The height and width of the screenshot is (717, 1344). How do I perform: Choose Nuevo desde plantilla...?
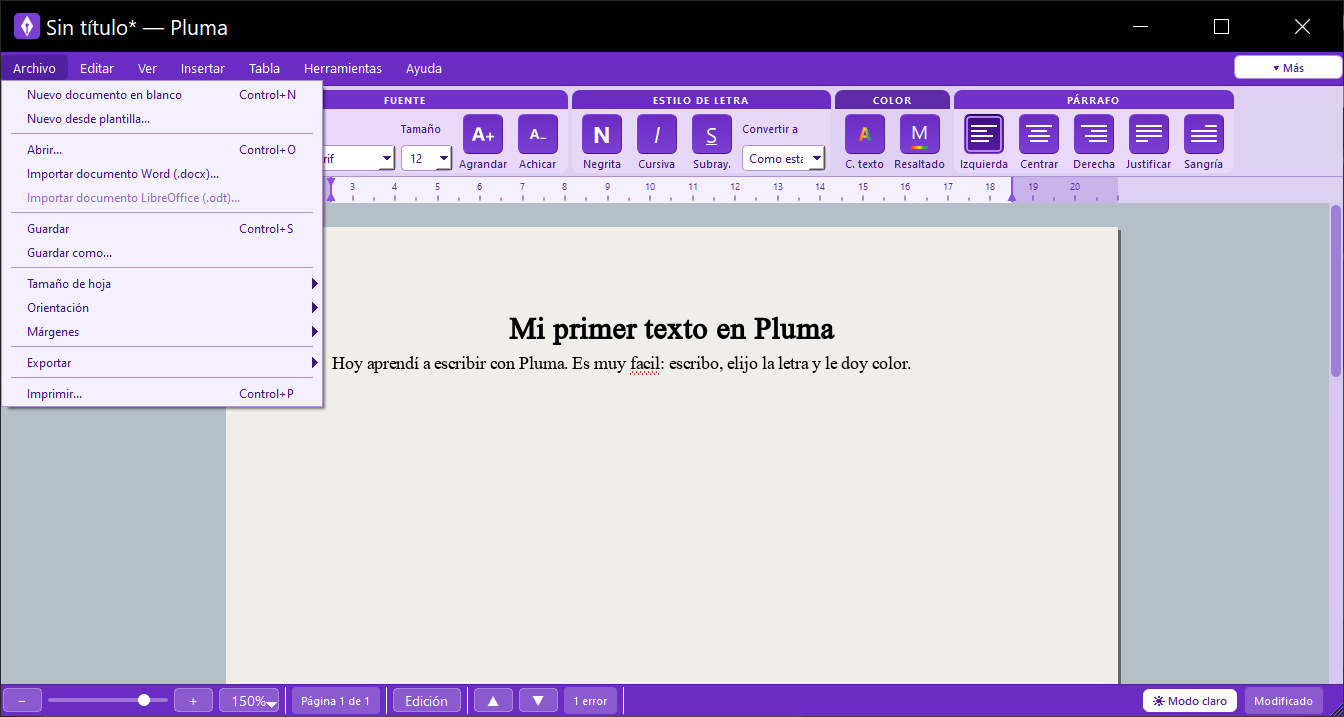(162, 119)
